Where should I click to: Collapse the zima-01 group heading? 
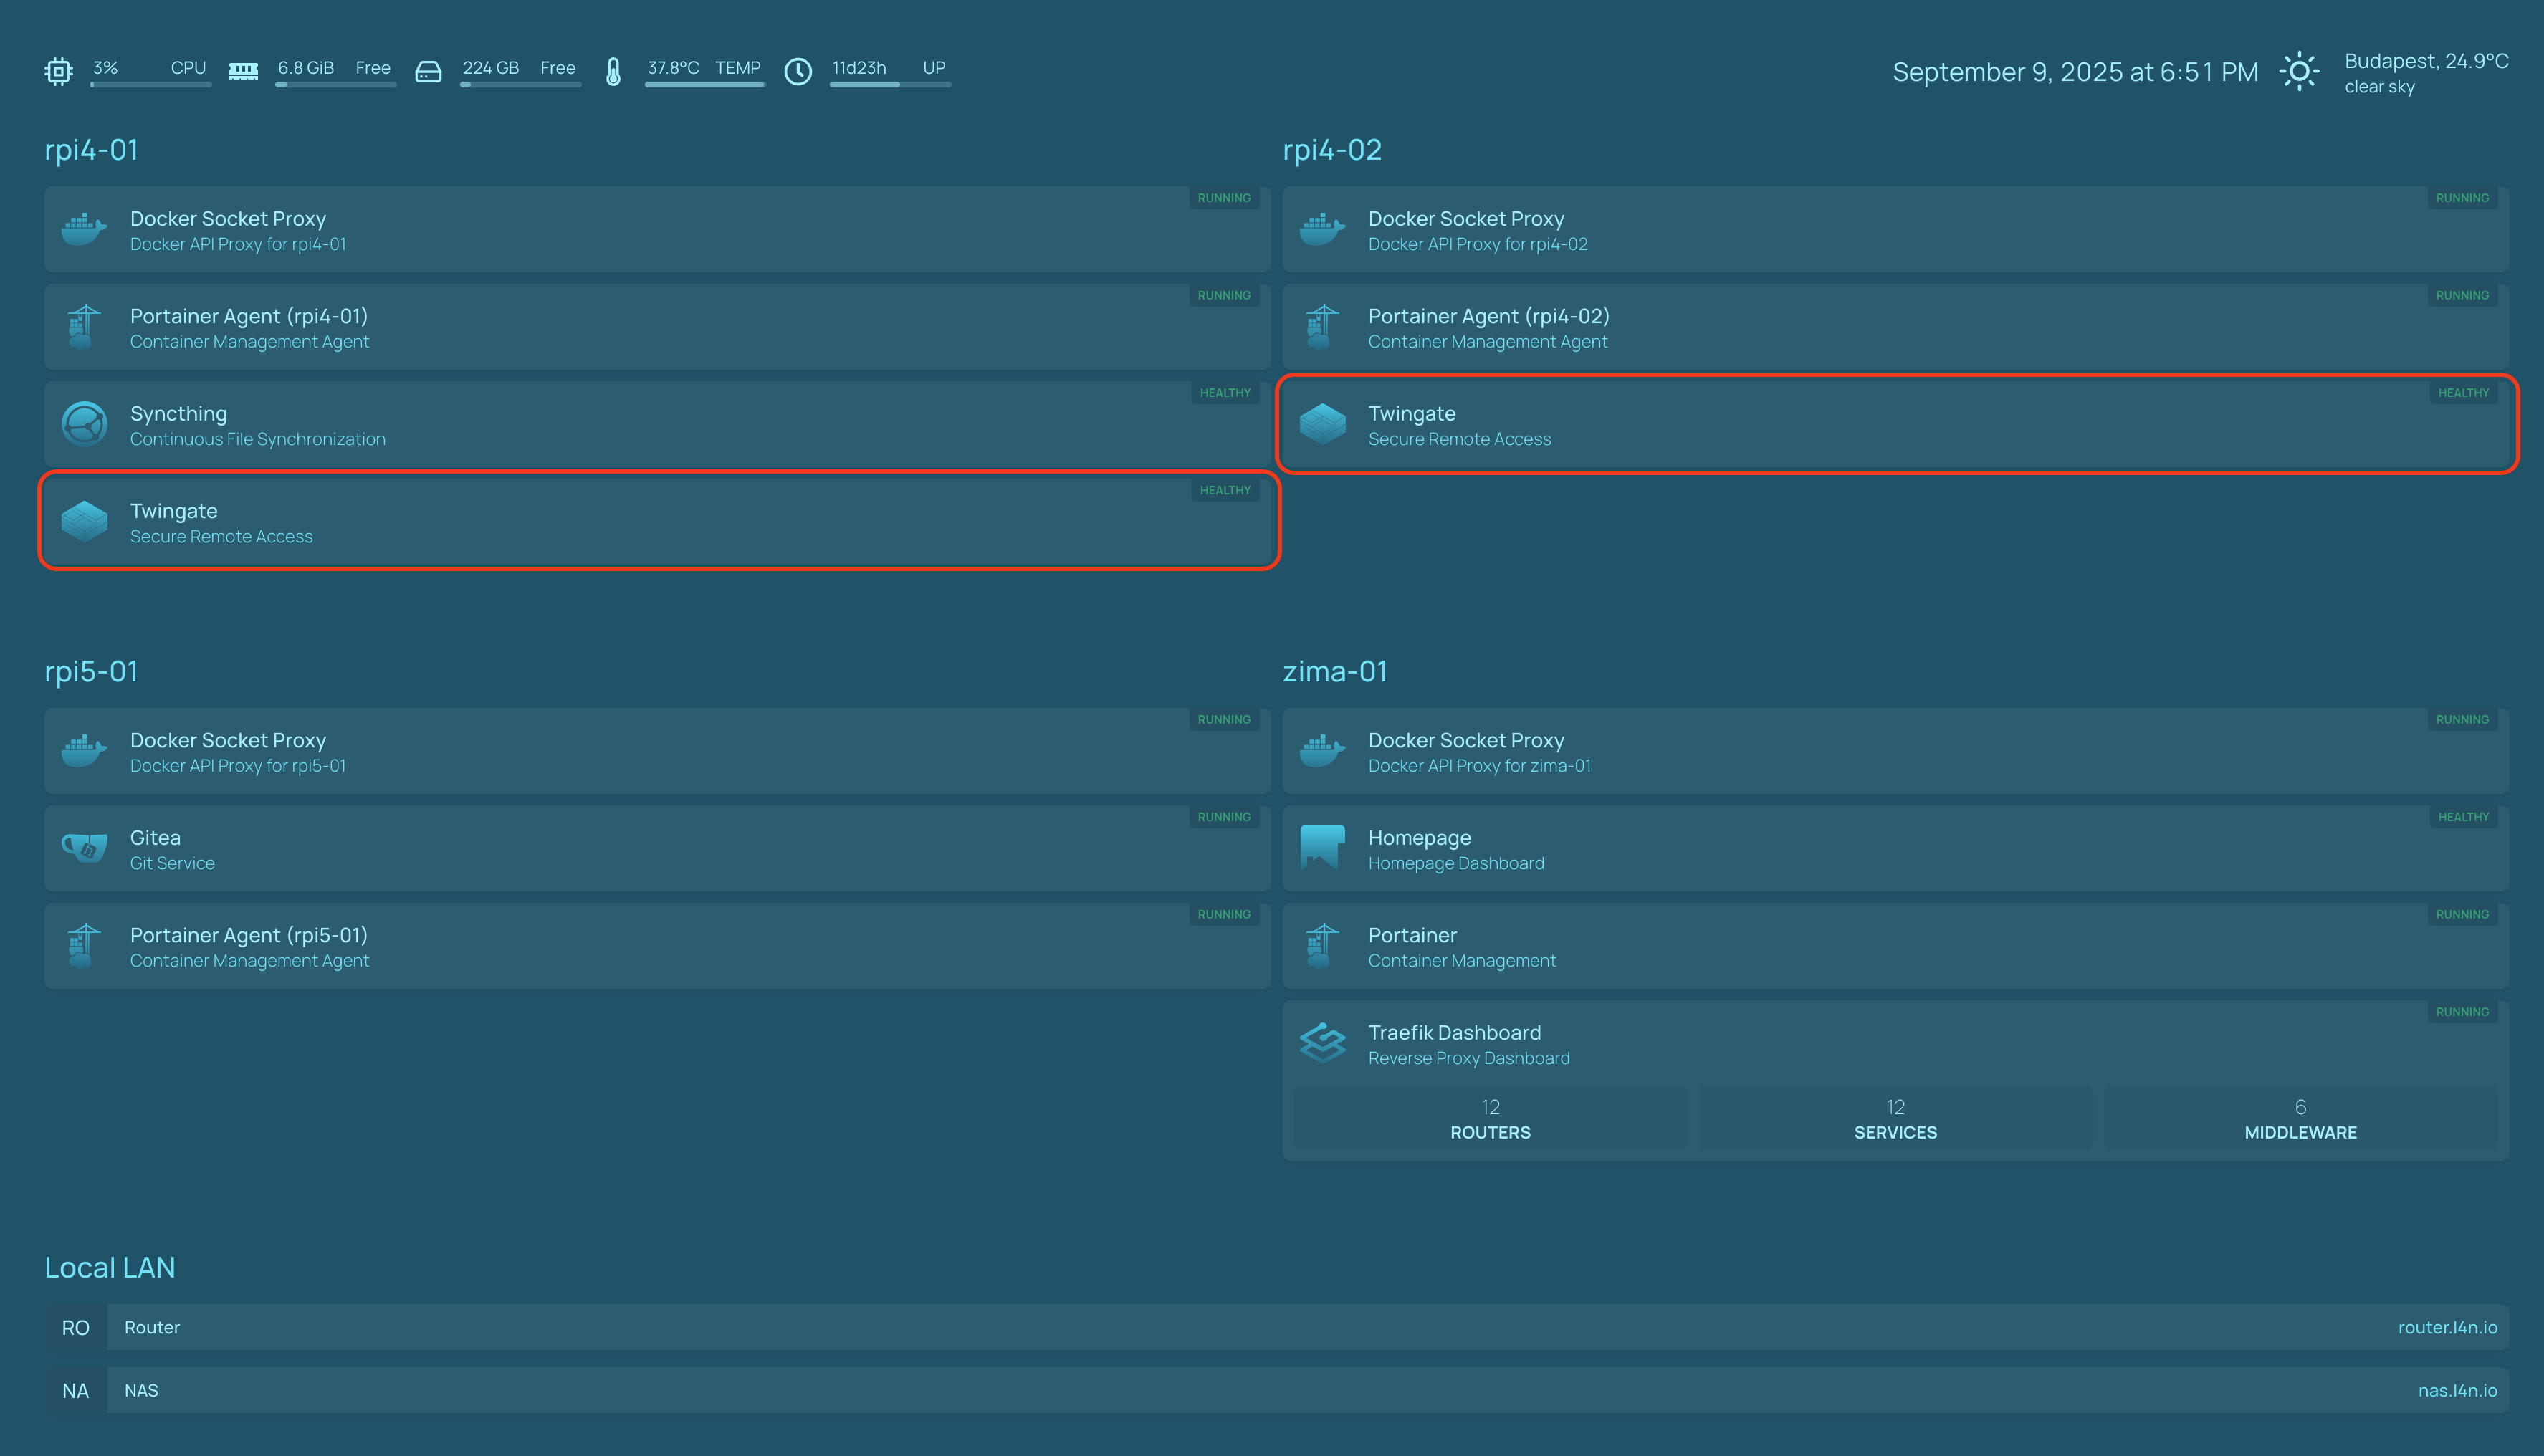click(1334, 671)
